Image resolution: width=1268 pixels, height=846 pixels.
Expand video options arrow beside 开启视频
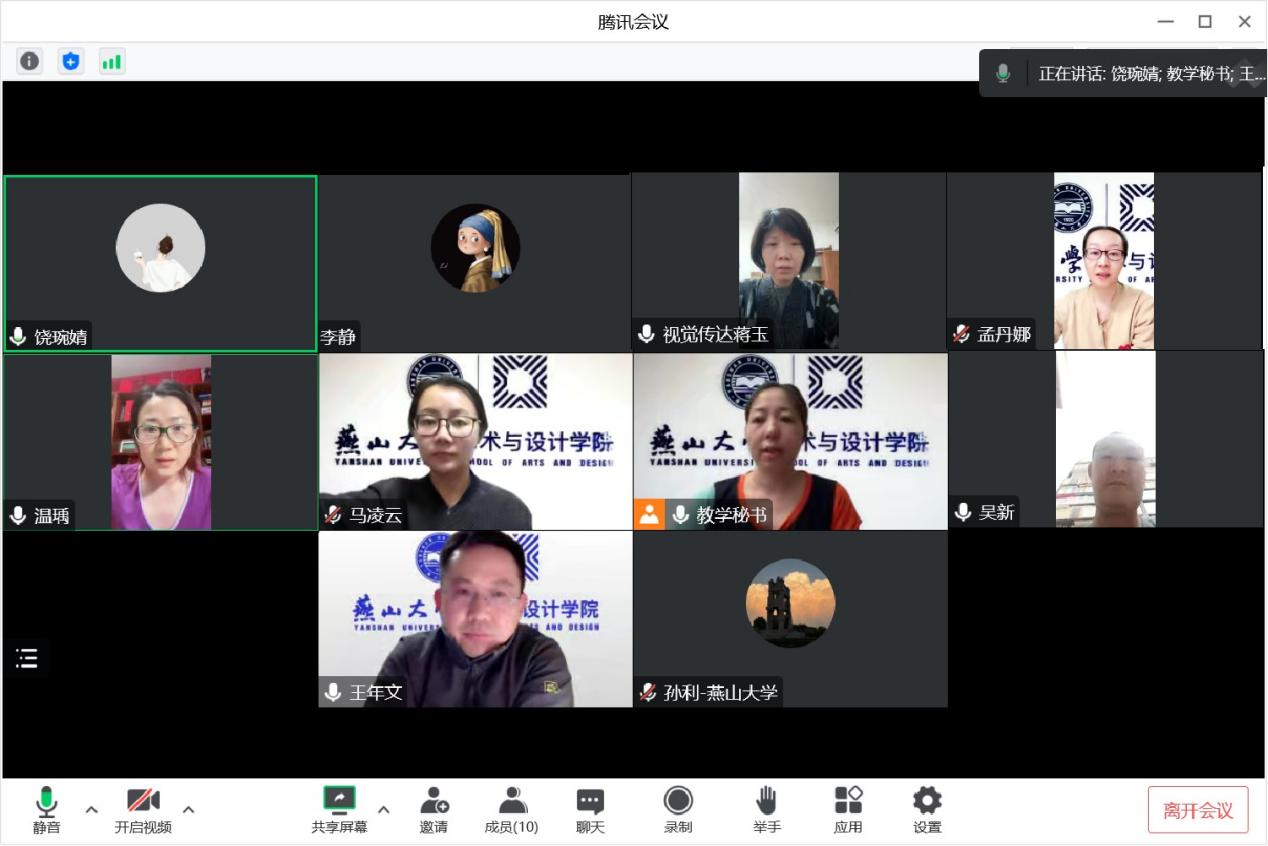(x=188, y=809)
